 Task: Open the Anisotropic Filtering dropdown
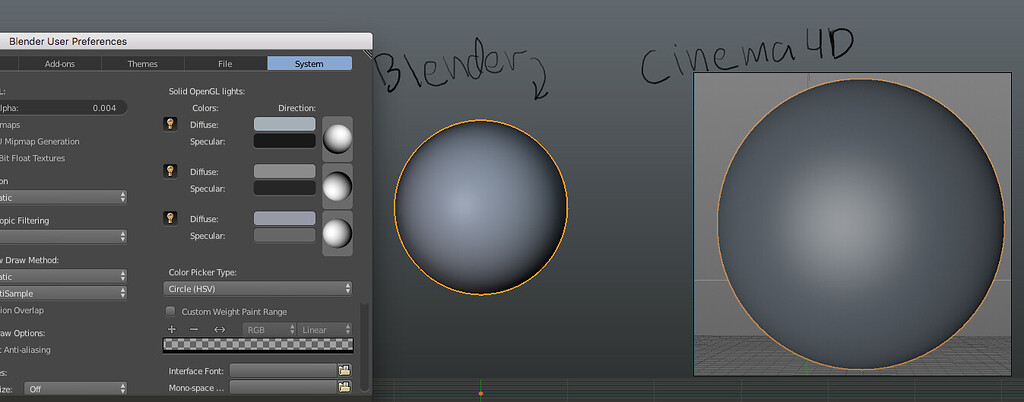[63, 236]
